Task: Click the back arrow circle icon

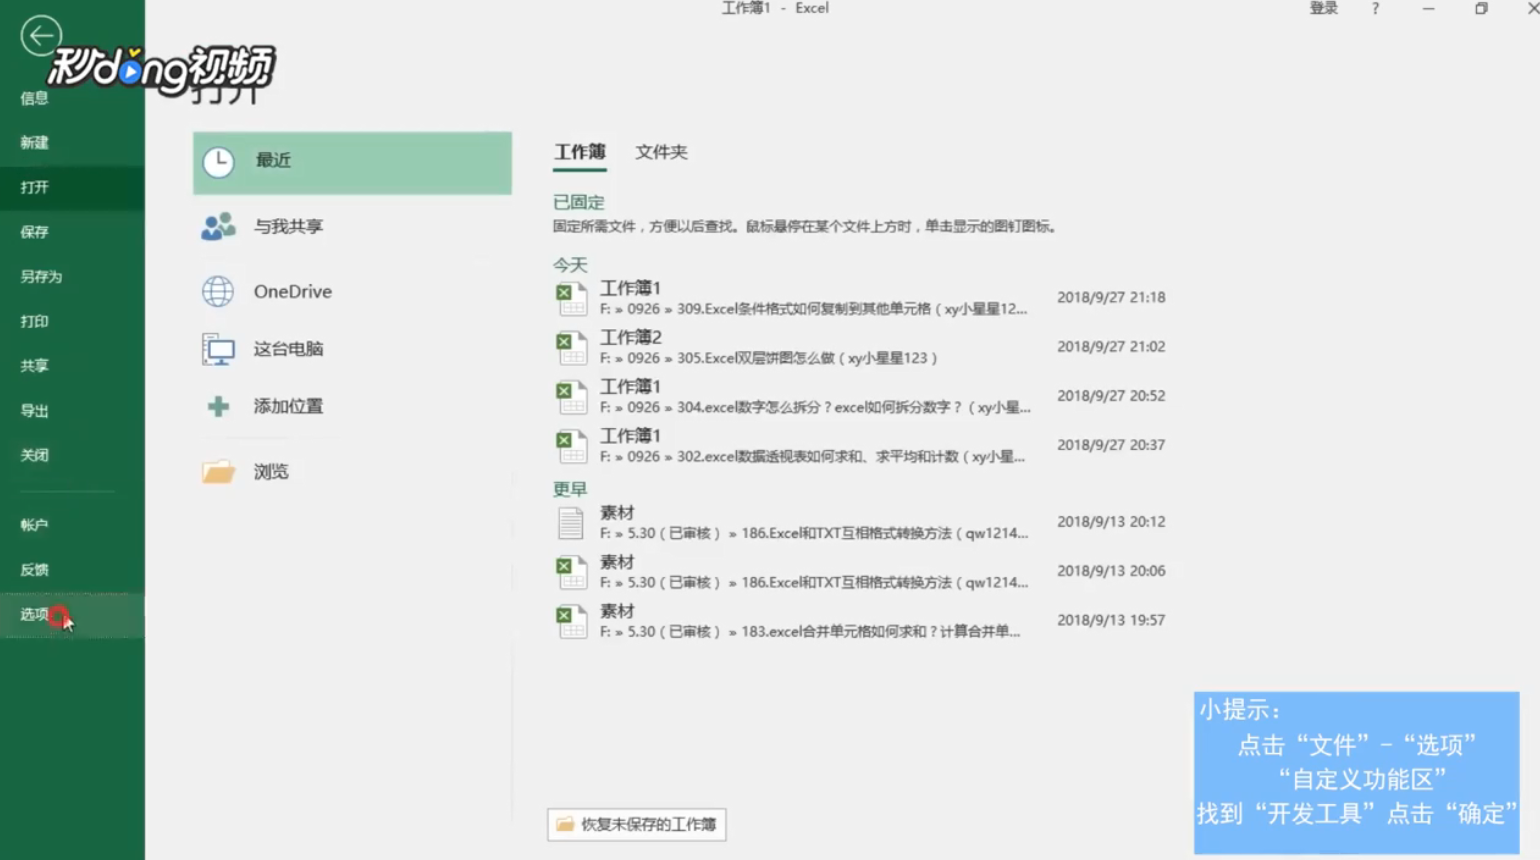Action: tap(41, 36)
